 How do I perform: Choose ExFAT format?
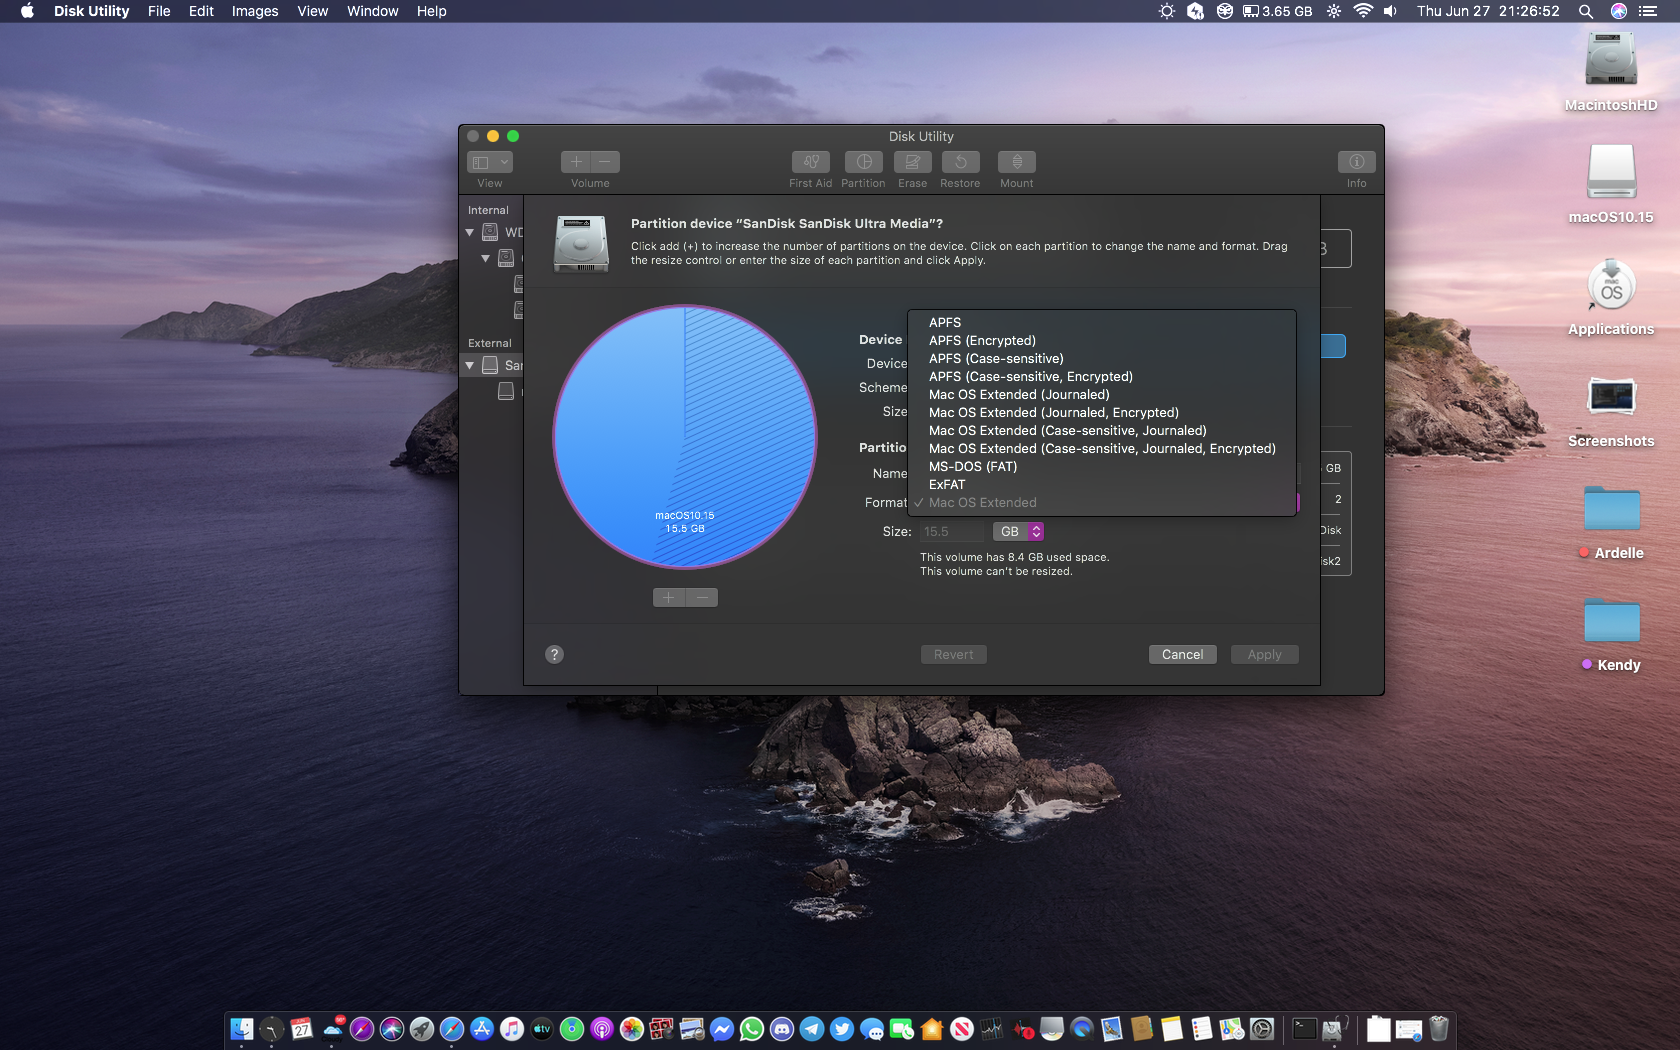[1102, 484]
